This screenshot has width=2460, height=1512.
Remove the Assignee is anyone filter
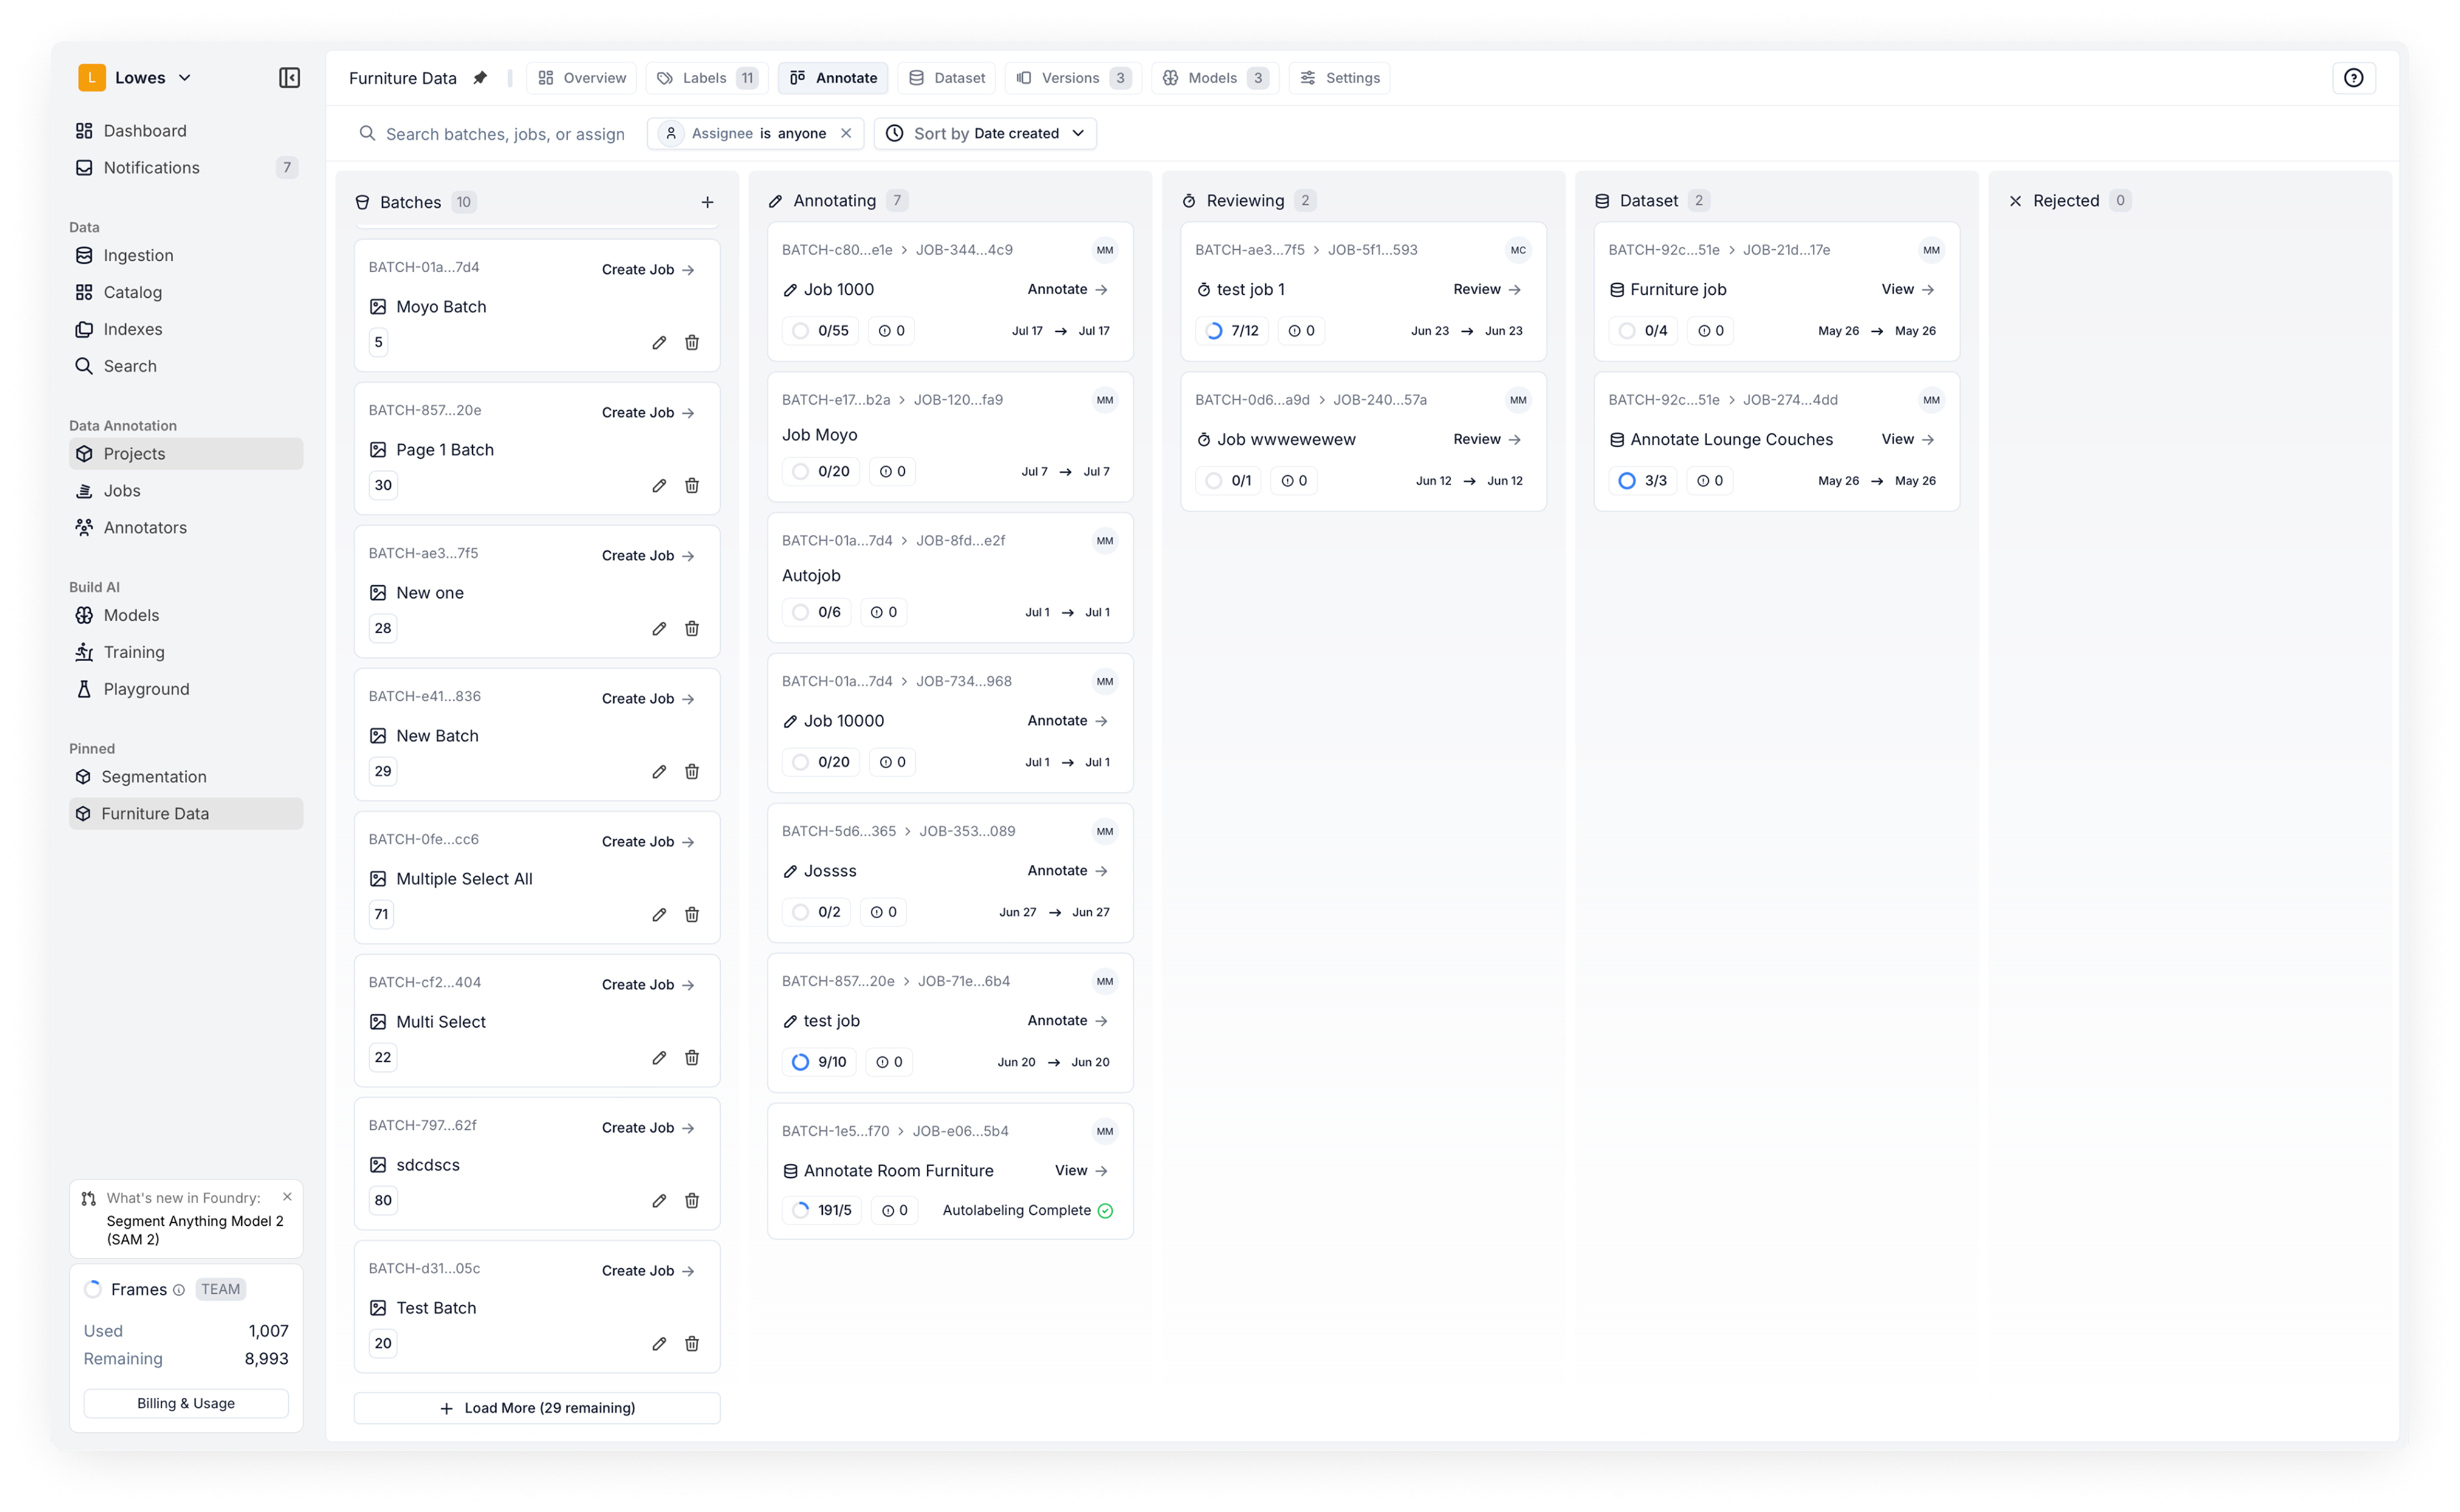tap(846, 134)
